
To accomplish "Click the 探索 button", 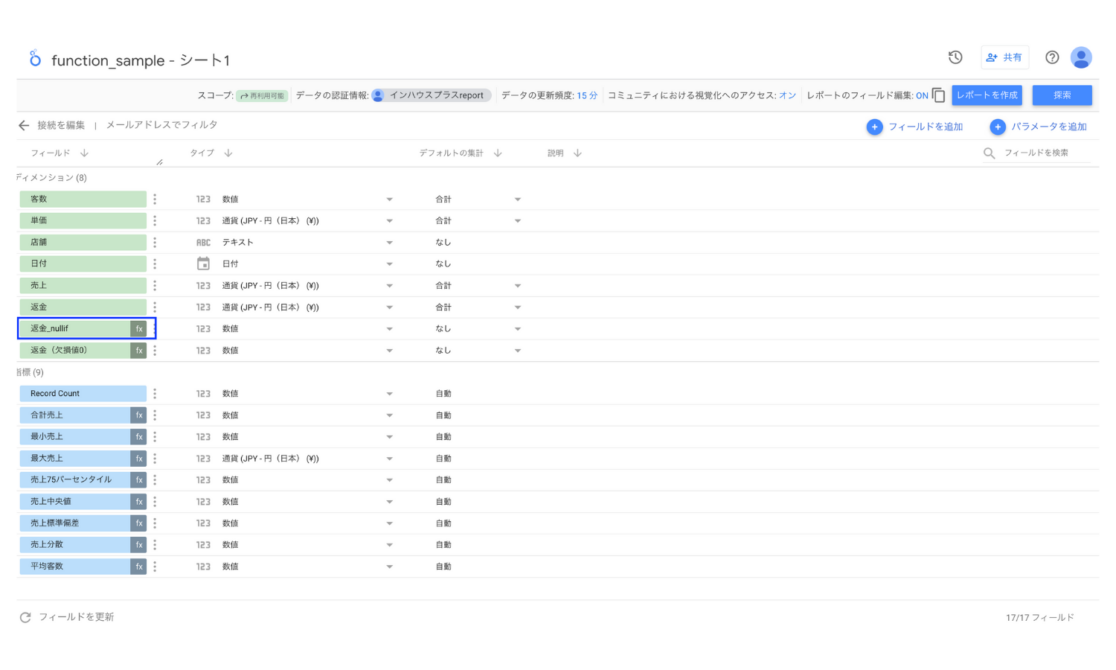I will (x=1061, y=94).
